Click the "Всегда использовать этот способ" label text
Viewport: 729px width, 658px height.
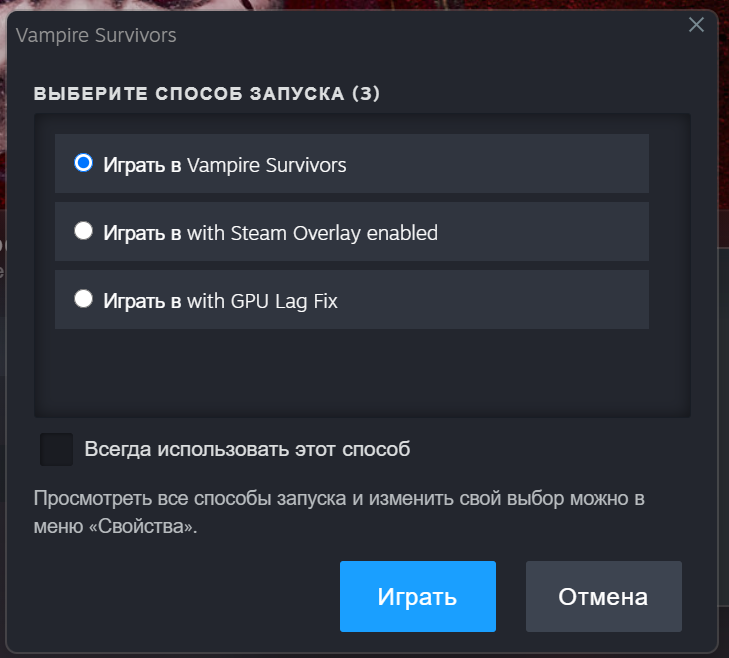[x=248, y=449]
